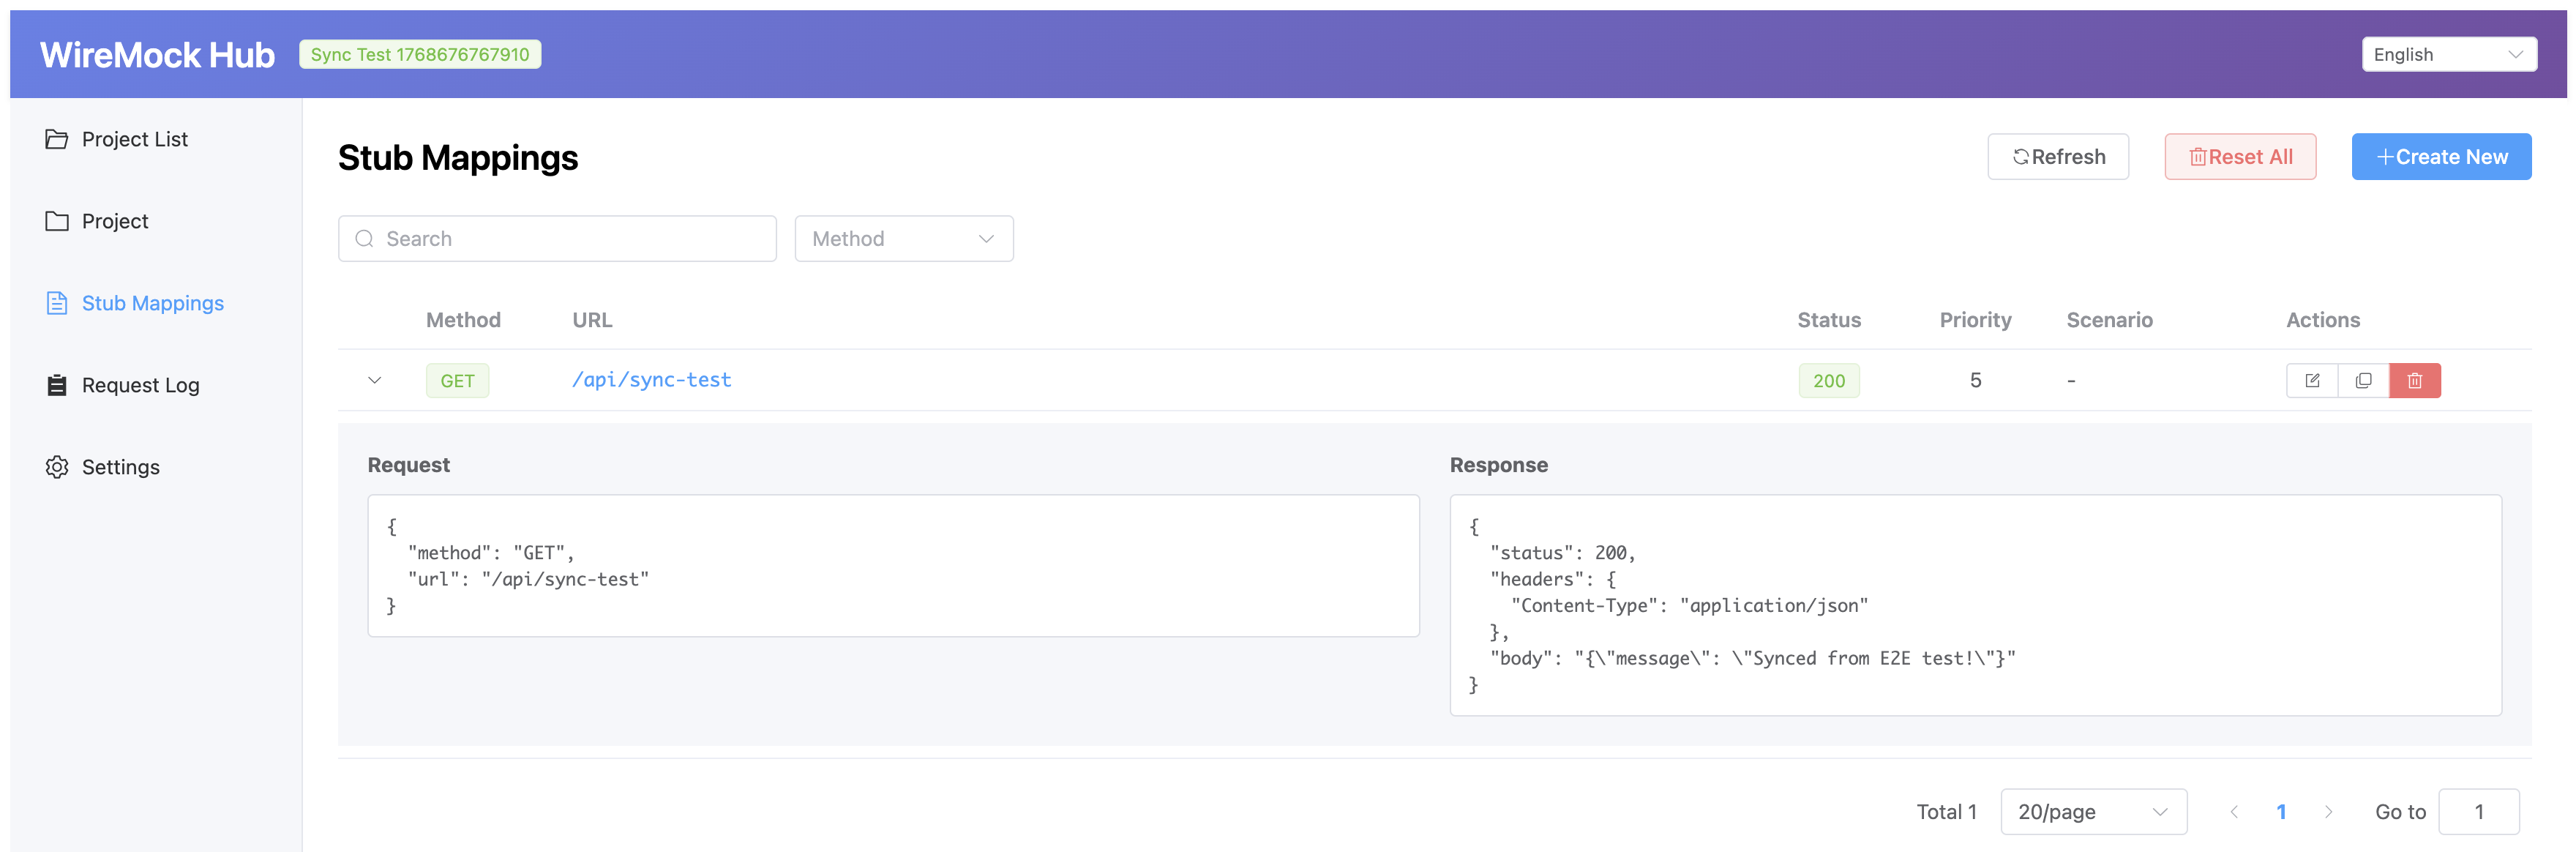Screen dimensions: 2576x852
Task: Click the edit stub mapping icon
Action: pyautogui.click(x=2311, y=380)
